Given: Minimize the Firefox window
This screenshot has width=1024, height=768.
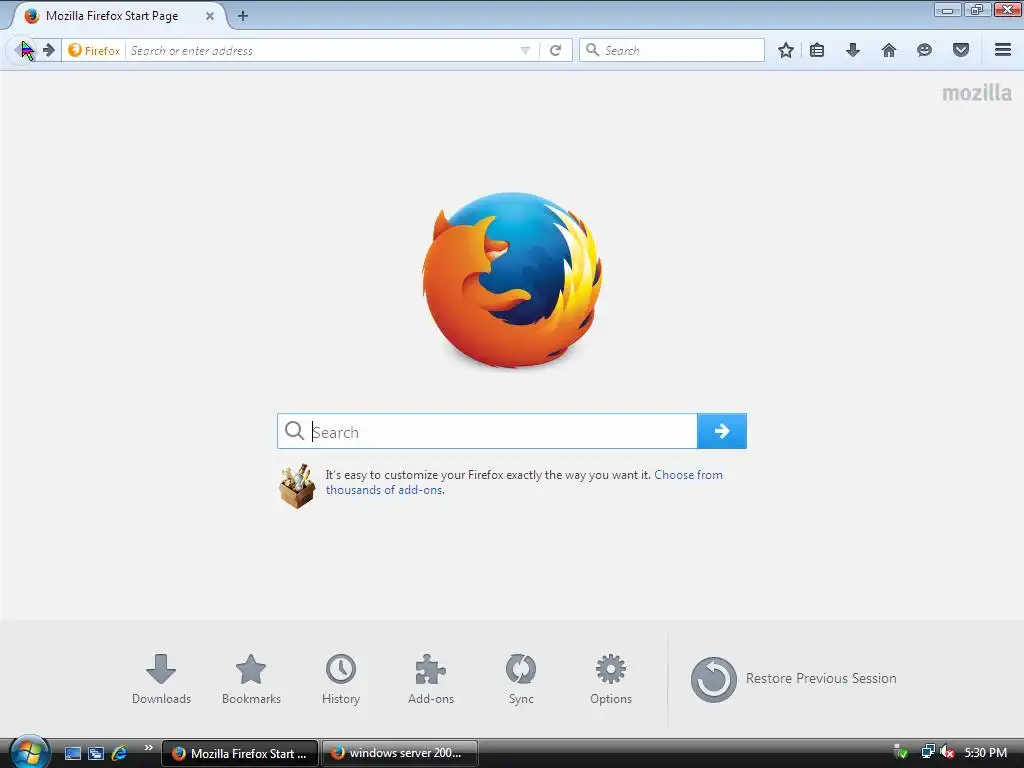Looking at the screenshot, I should click(x=947, y=10).
